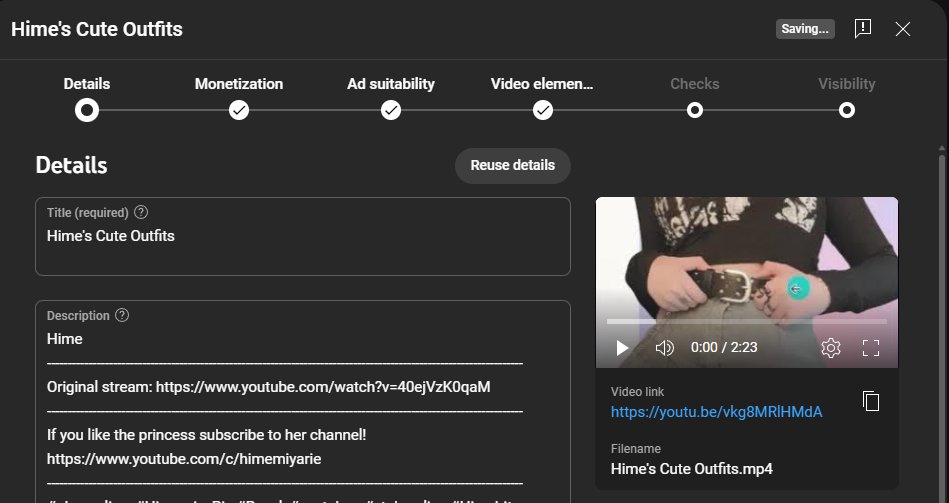The width and height of the screenshot is (949, 503).
Task: Click the send feedback icon
Action: pyautogui.click(x=862, y=28)
